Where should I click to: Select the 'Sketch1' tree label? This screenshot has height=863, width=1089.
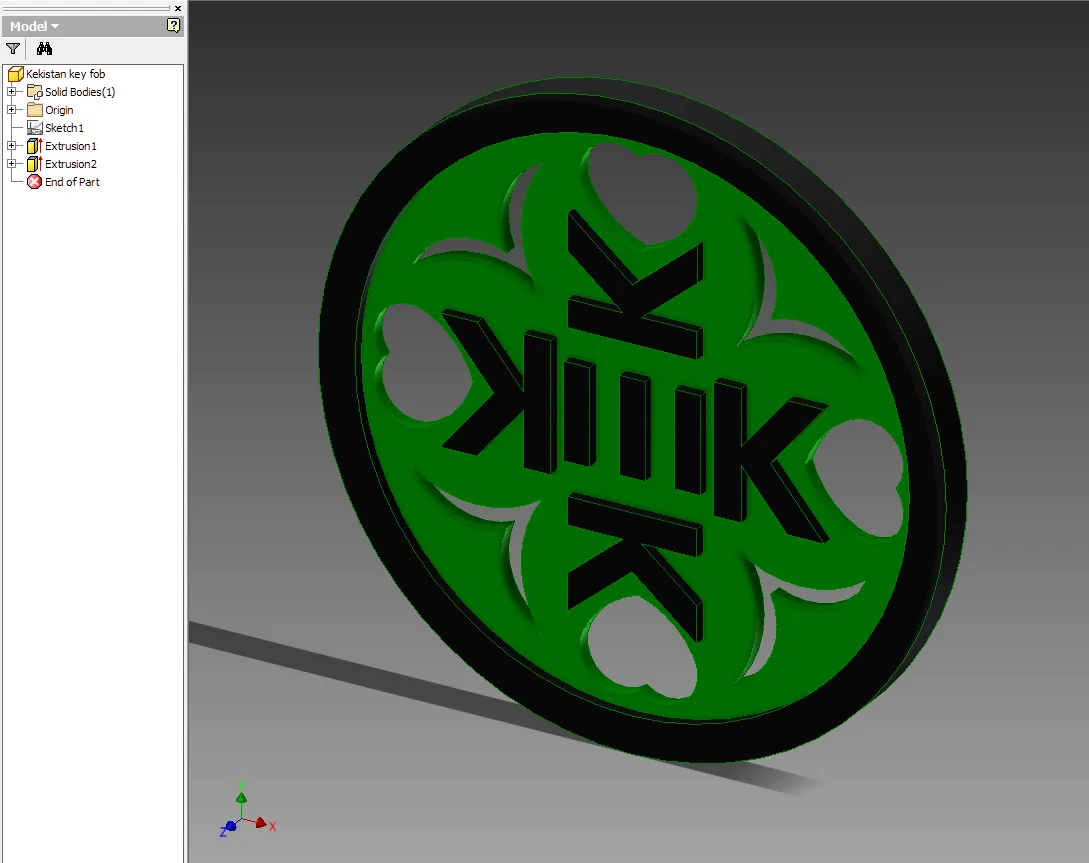pos(64,128)
